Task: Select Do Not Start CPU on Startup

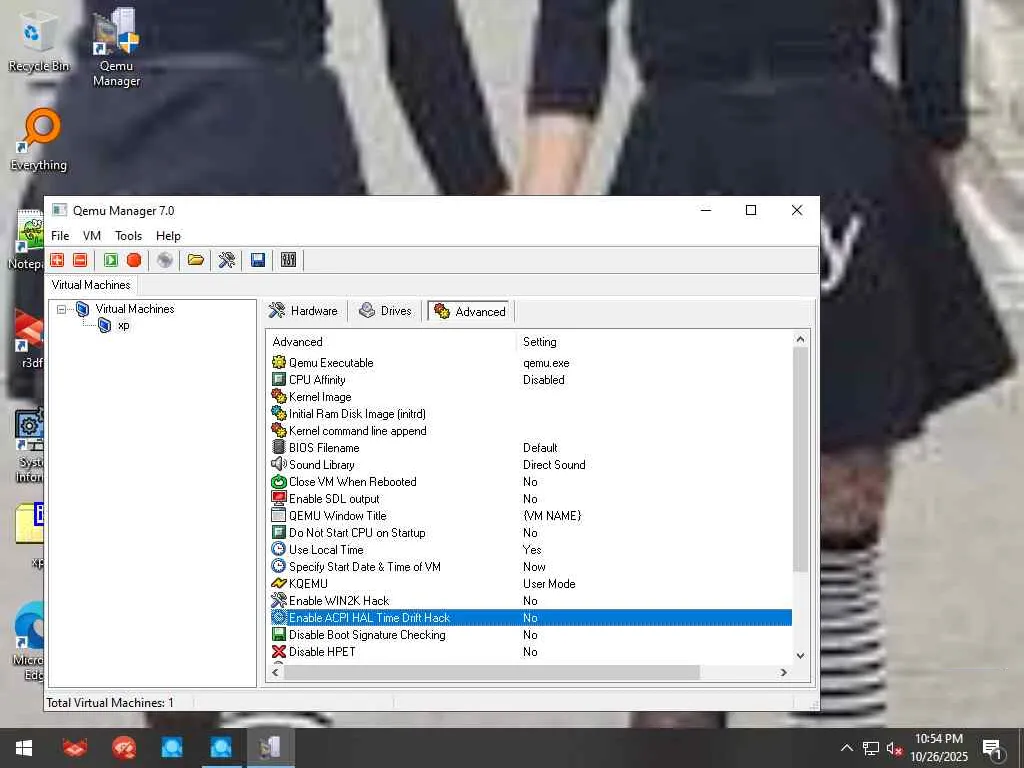Action: [531, 532]
